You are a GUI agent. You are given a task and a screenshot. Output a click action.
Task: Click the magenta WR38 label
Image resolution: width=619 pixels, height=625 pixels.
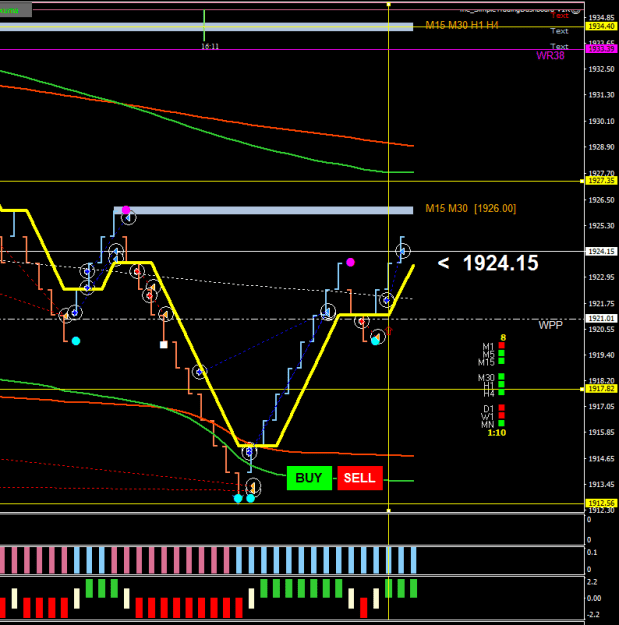coord(550,55)
